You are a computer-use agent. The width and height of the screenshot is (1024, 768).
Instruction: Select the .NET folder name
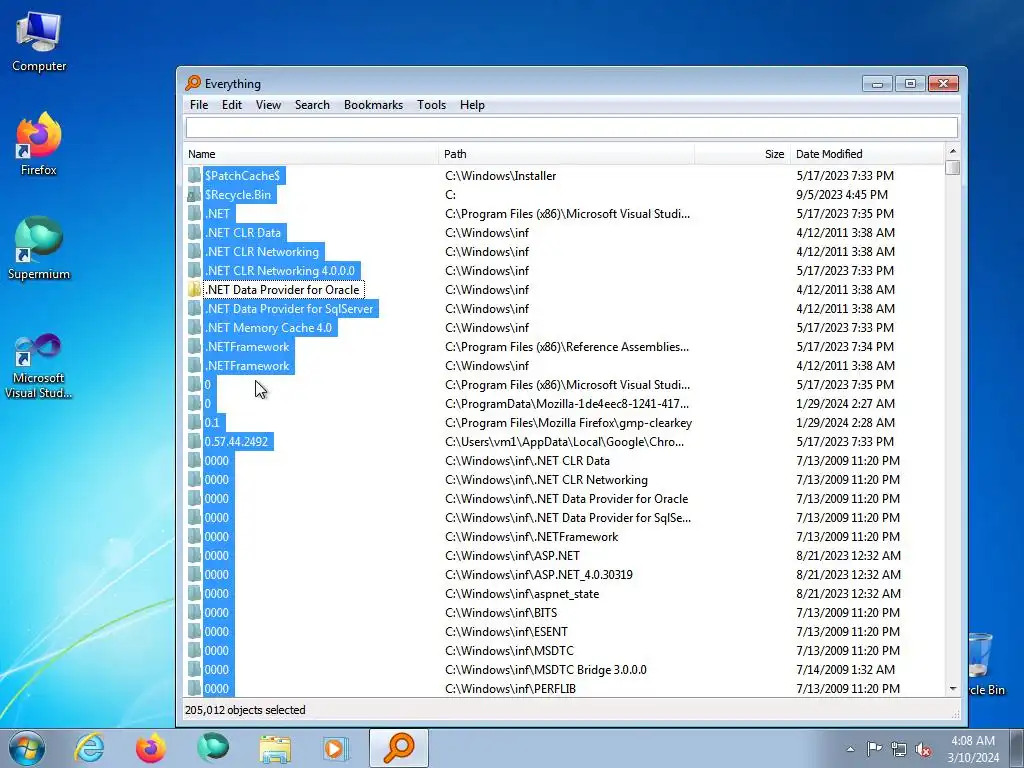tap(217, 214)
